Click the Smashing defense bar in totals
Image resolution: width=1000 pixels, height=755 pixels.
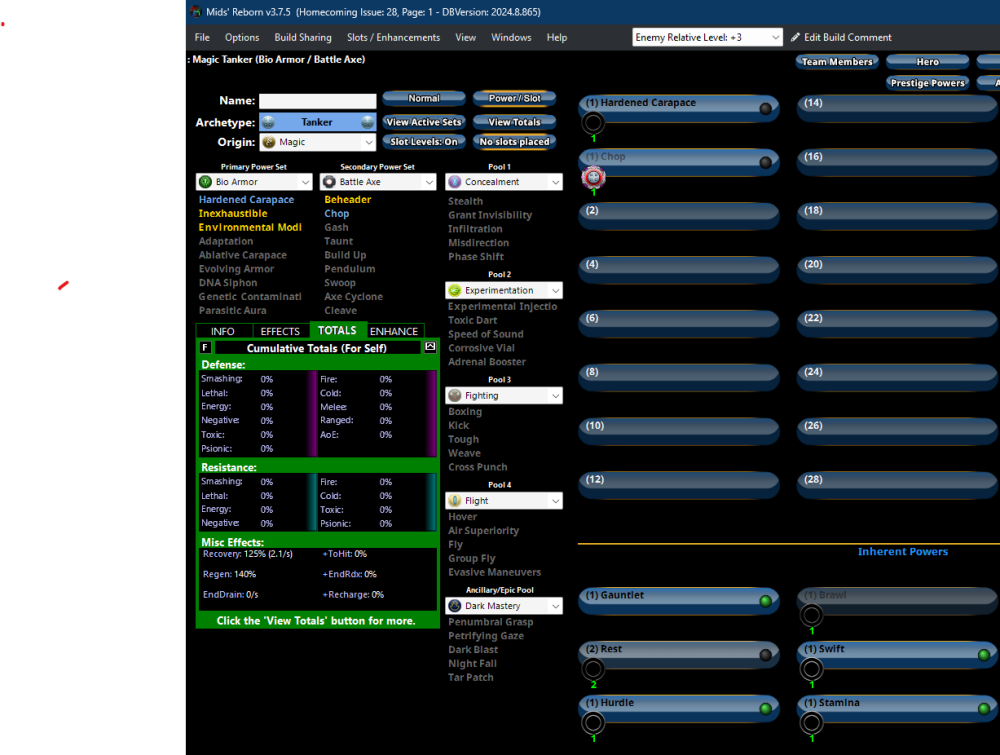[x=288, y=380]
